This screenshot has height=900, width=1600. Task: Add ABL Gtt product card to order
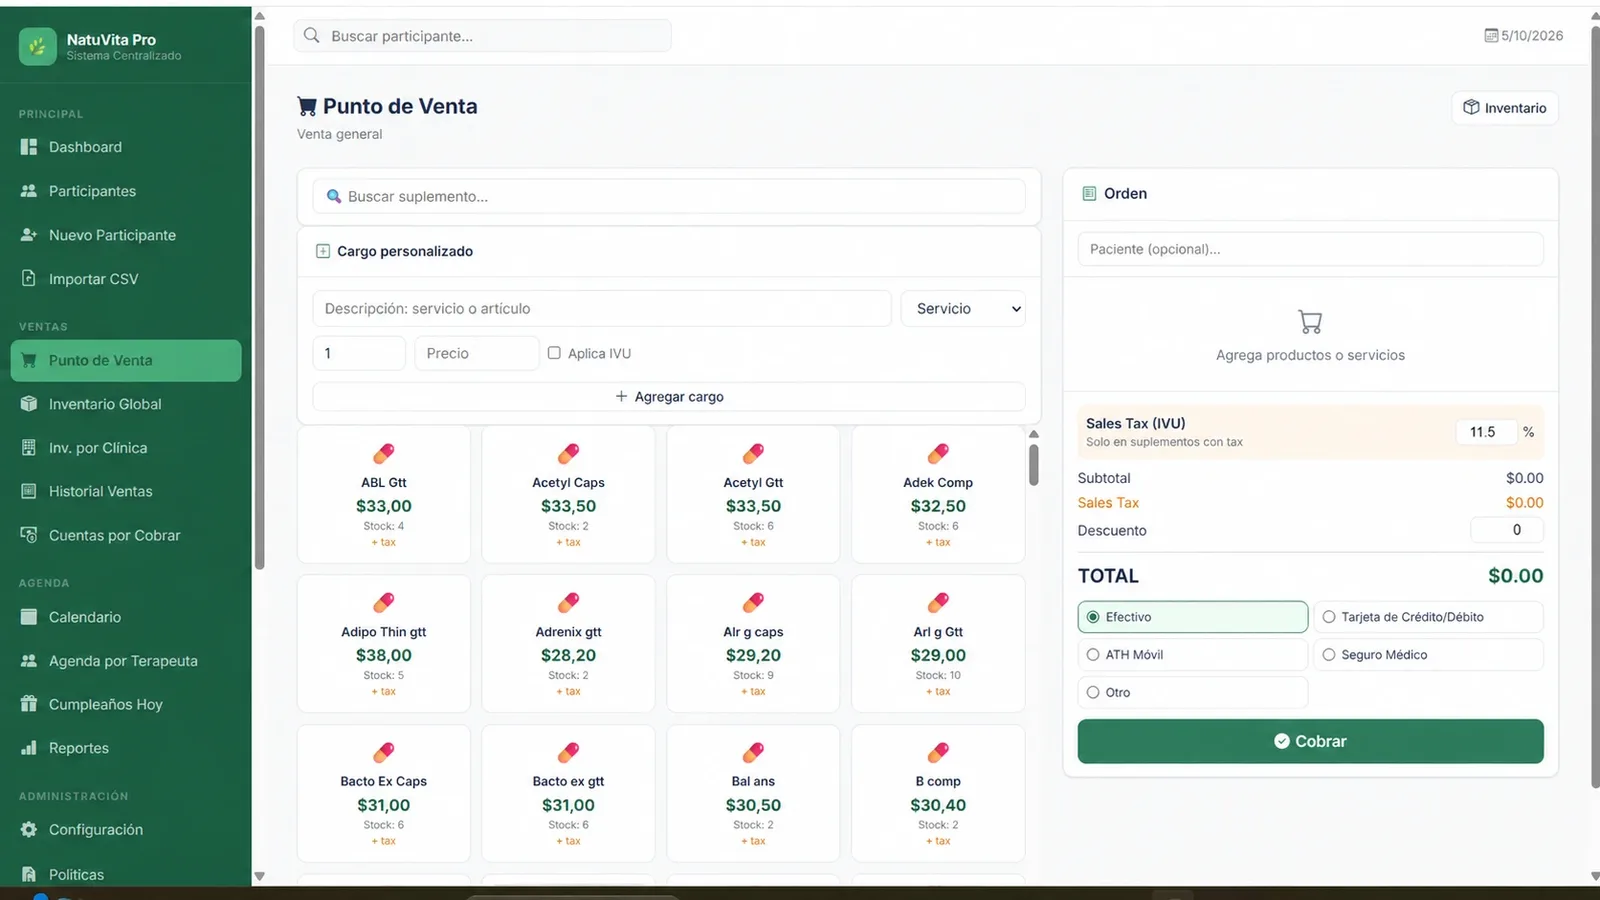pyautogui.click(x=384, y=495)
